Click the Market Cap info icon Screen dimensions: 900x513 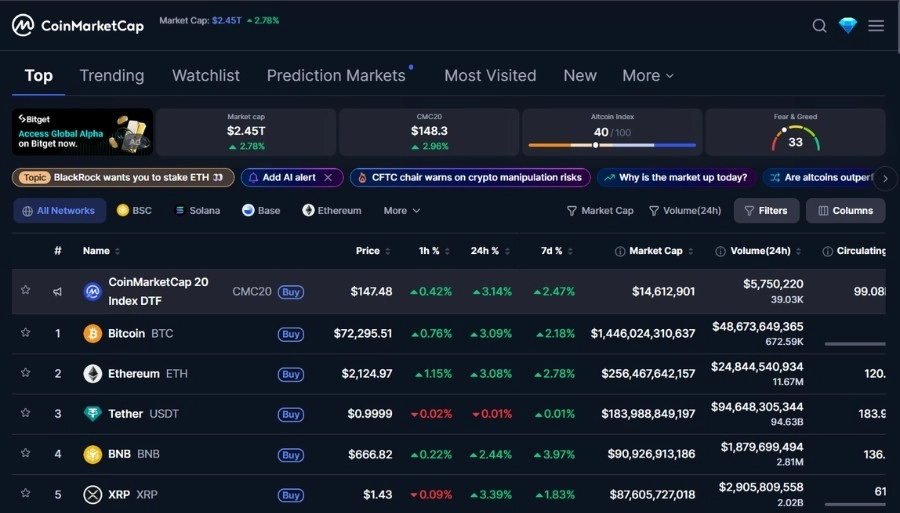pos(620,251)
